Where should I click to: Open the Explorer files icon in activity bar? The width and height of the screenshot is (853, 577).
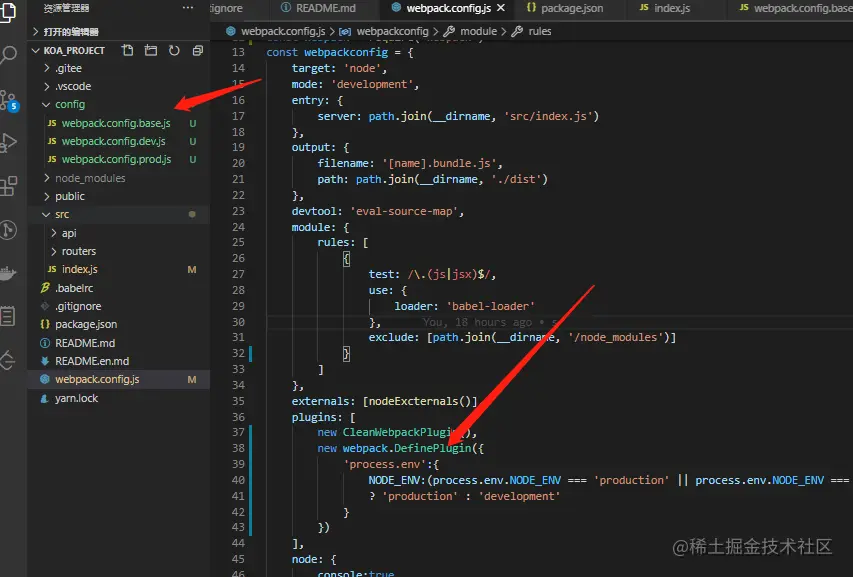[x=8, y=12]
